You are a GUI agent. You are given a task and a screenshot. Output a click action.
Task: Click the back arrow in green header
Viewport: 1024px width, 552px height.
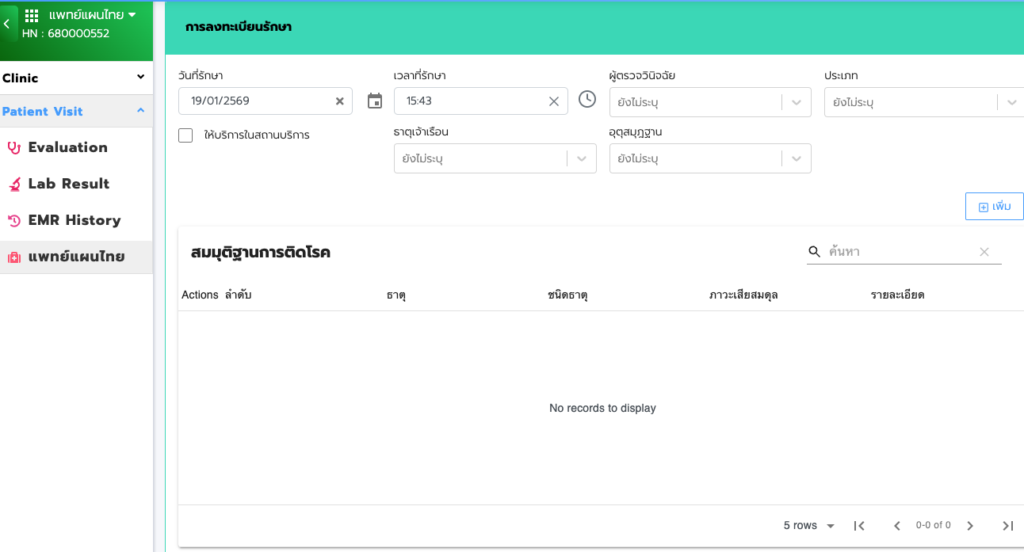pyautogui.click(x=7, y=24)
